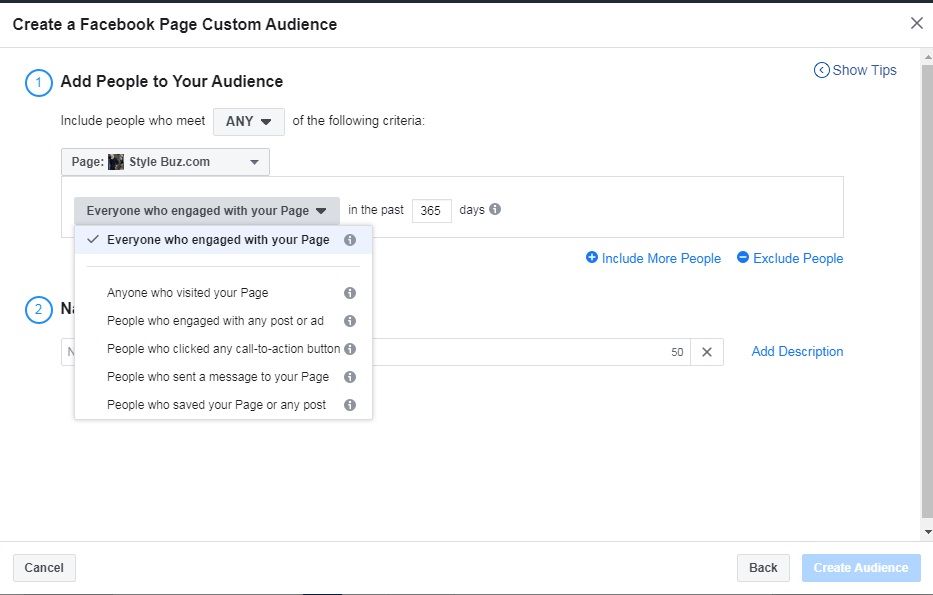Click info icon next to the 'days' label
Screen dimensions: 933x595
tap(495, 210)
